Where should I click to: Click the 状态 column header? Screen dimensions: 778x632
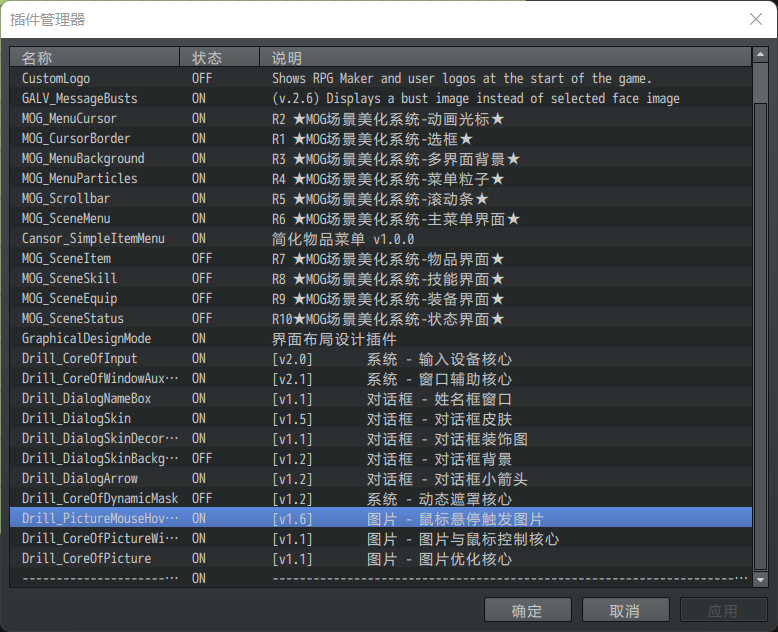[x=219, y=57]
